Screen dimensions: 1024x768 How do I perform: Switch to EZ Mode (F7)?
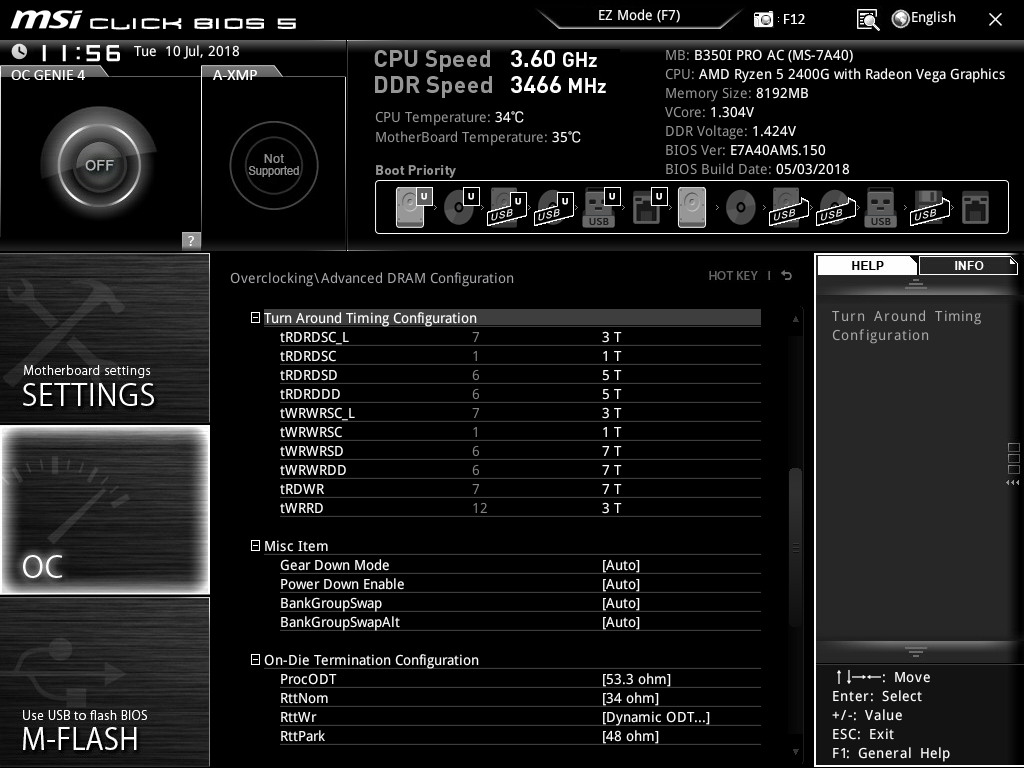[x=639, y=16]
